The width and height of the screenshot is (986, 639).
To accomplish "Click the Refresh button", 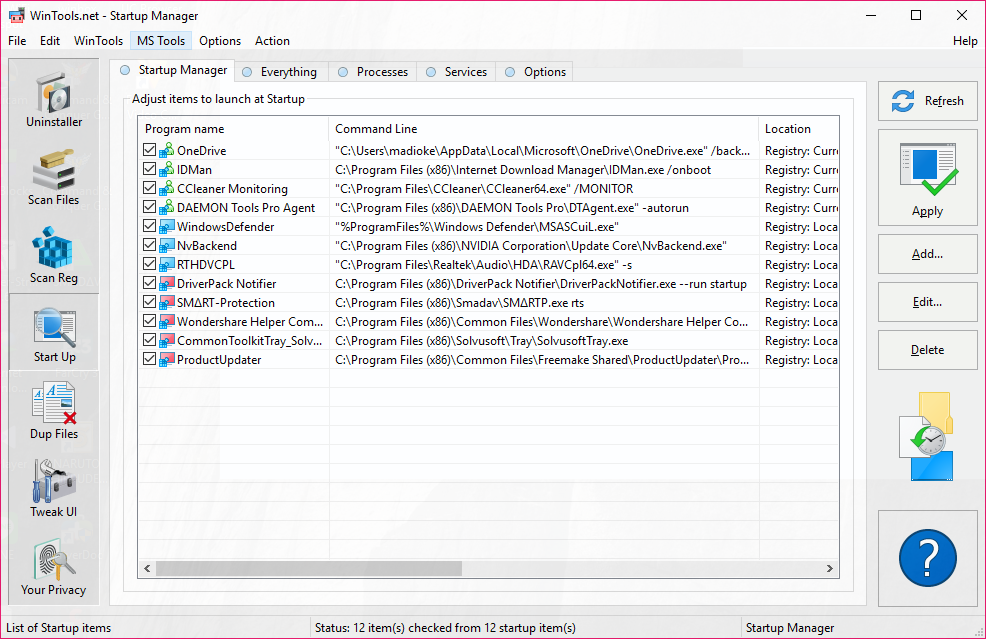I will (x=928, y=101).
